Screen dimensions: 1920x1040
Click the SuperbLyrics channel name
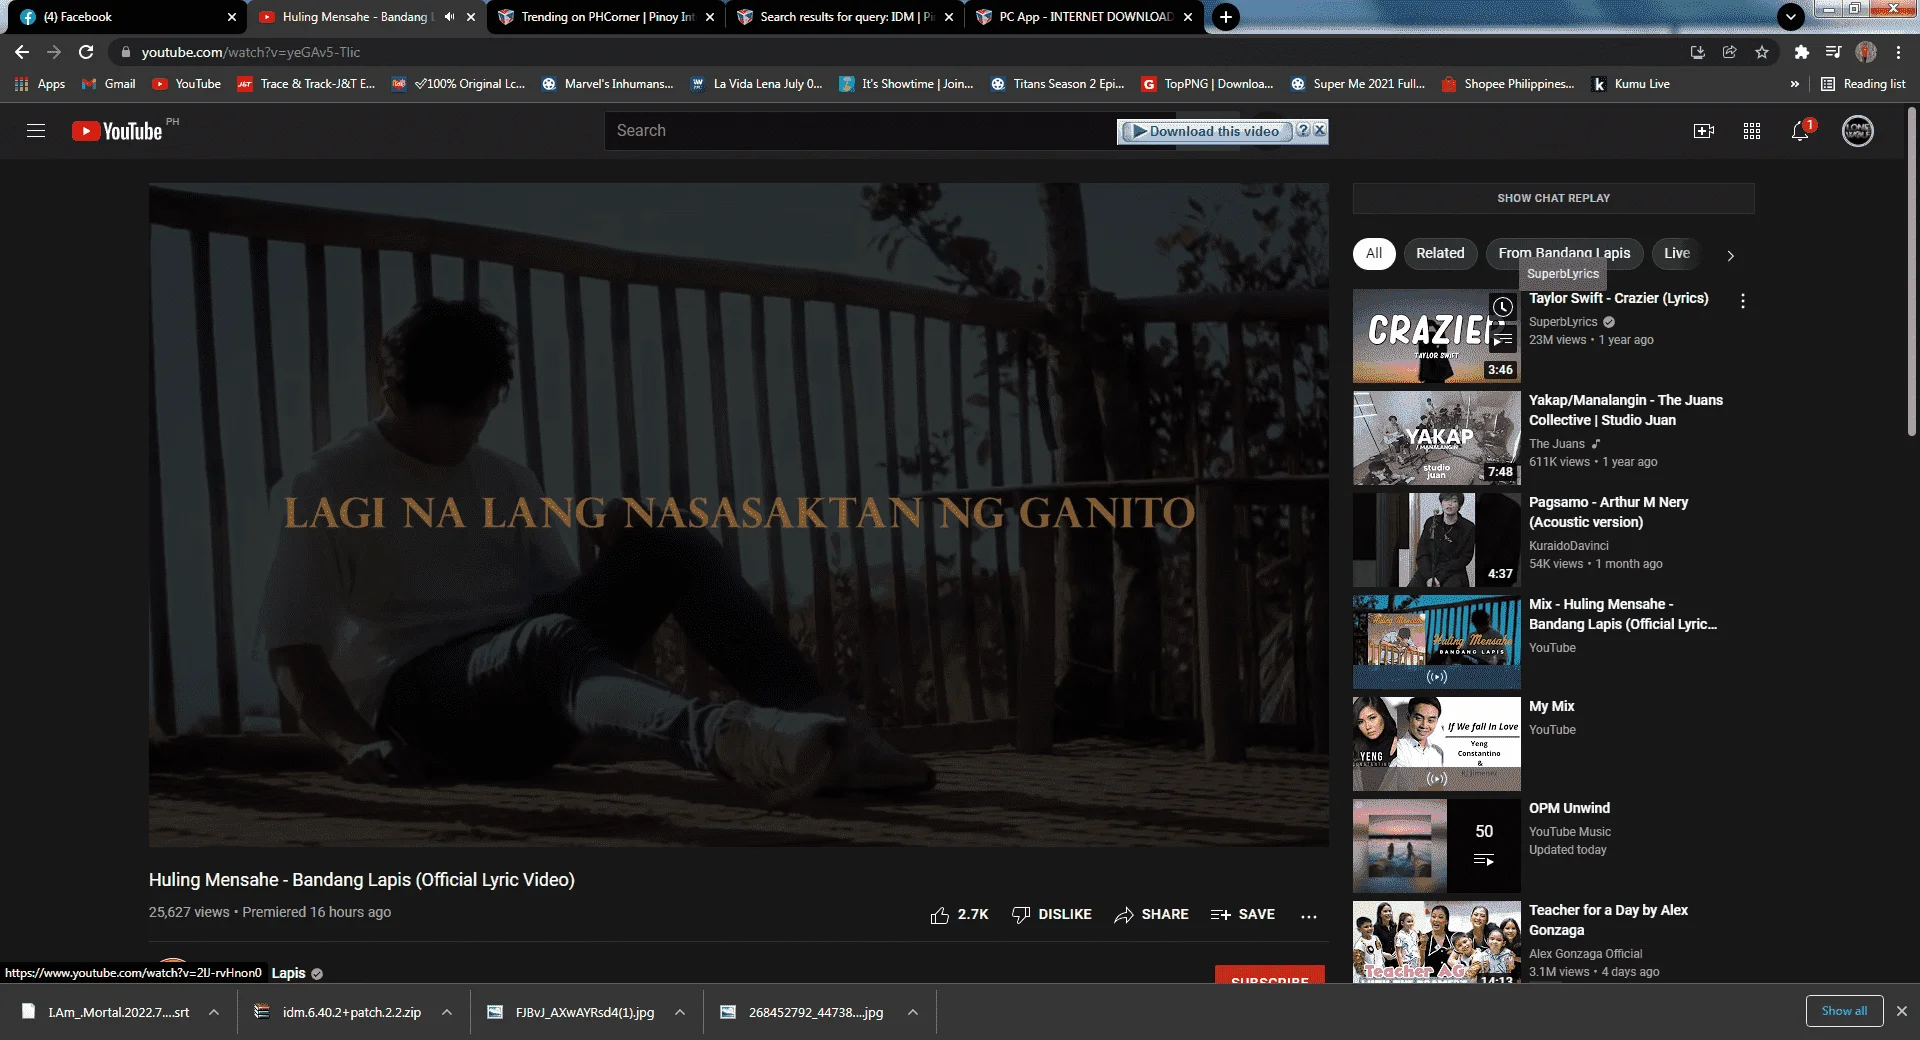(1563, 322)
